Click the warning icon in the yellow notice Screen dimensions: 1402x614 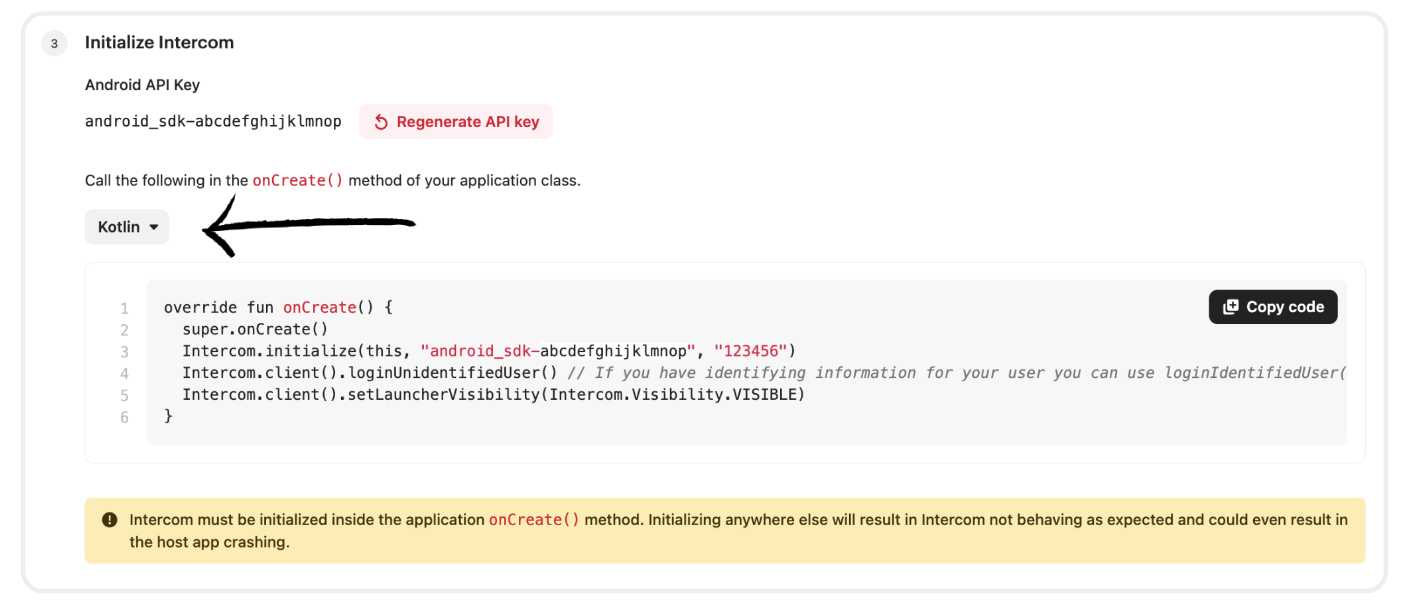(110, 520)
